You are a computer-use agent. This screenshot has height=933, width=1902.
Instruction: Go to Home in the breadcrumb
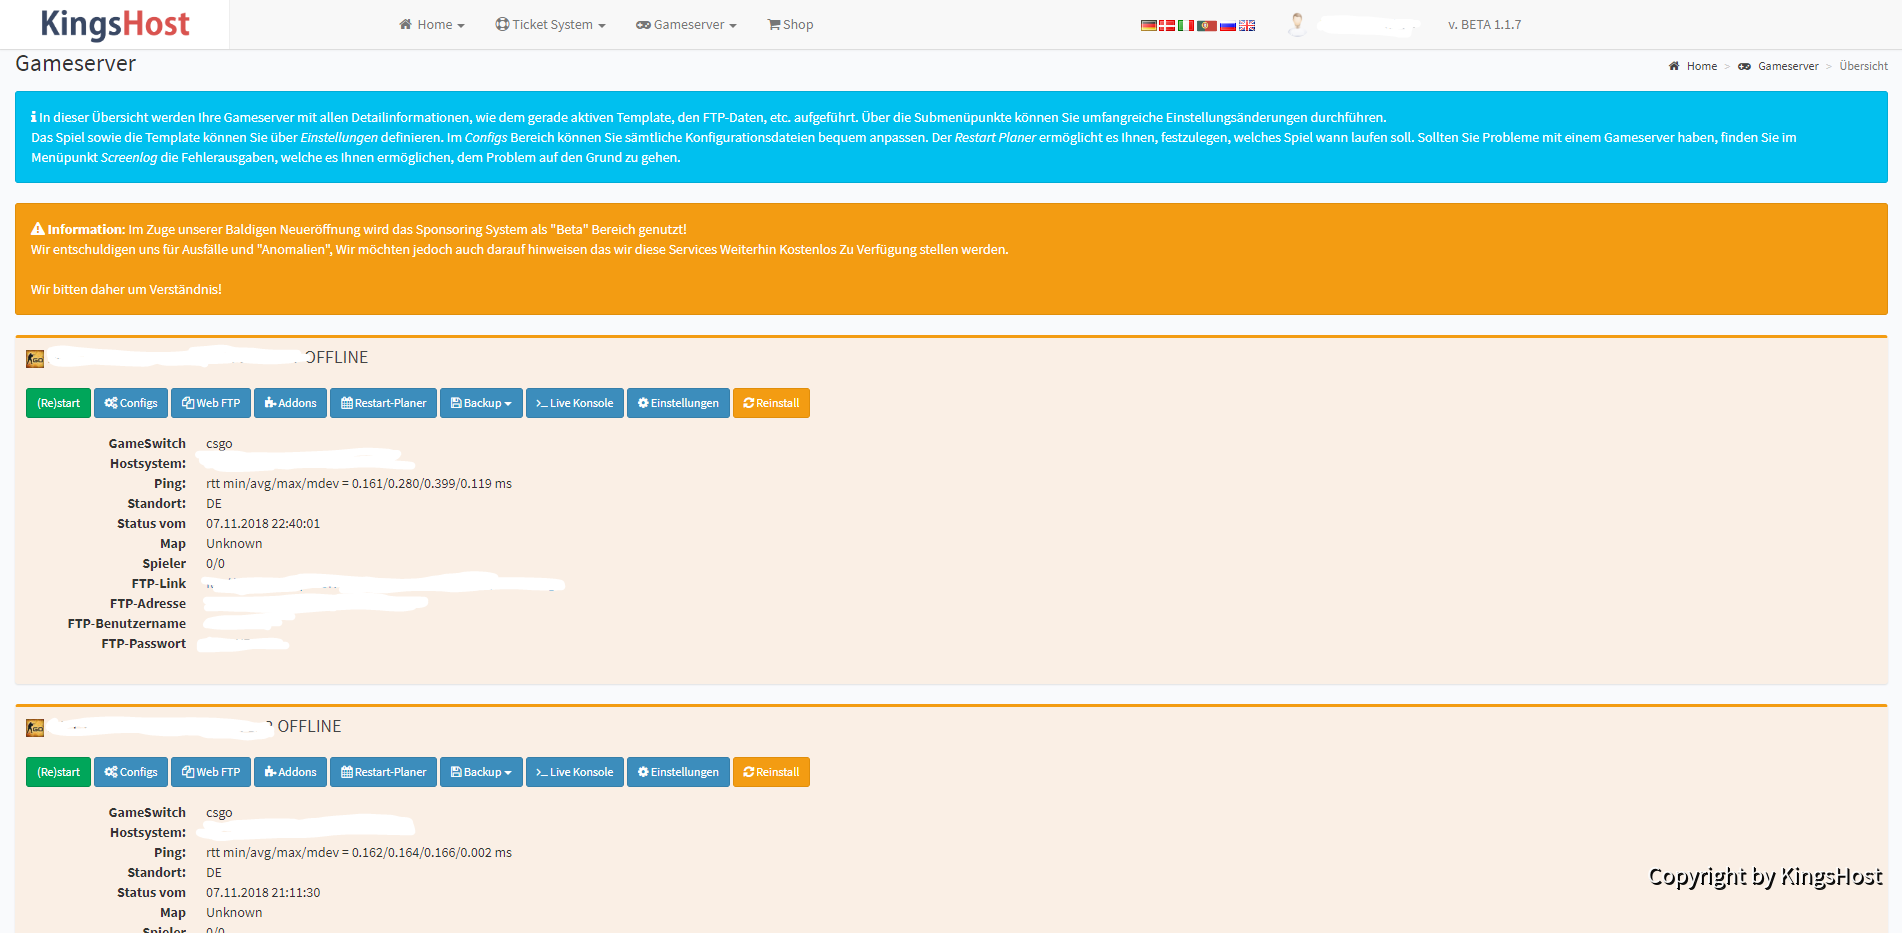[x=1701, y=66]
